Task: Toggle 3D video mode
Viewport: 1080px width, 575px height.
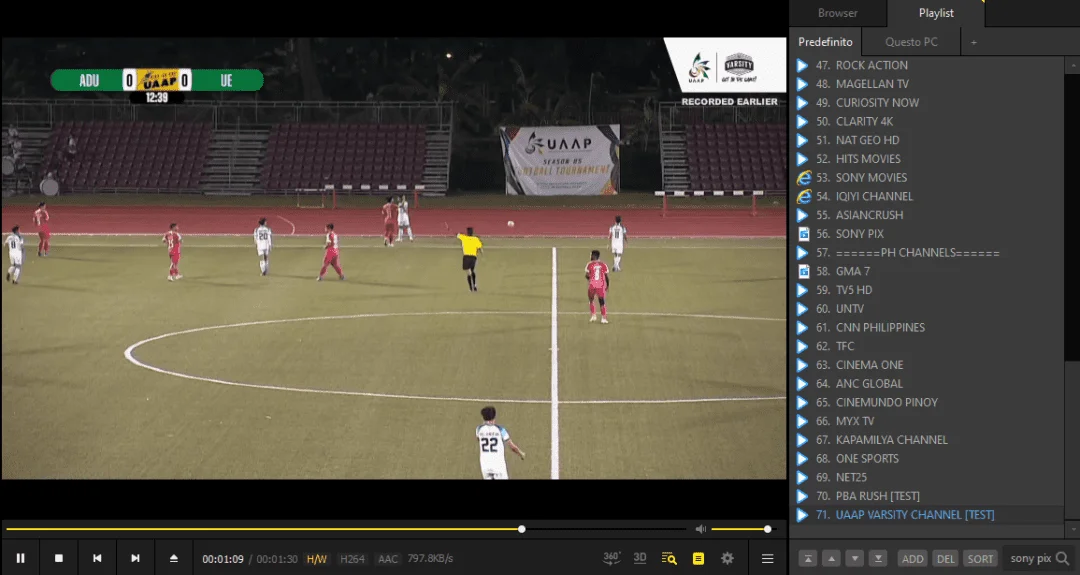Action: point(640,558)
